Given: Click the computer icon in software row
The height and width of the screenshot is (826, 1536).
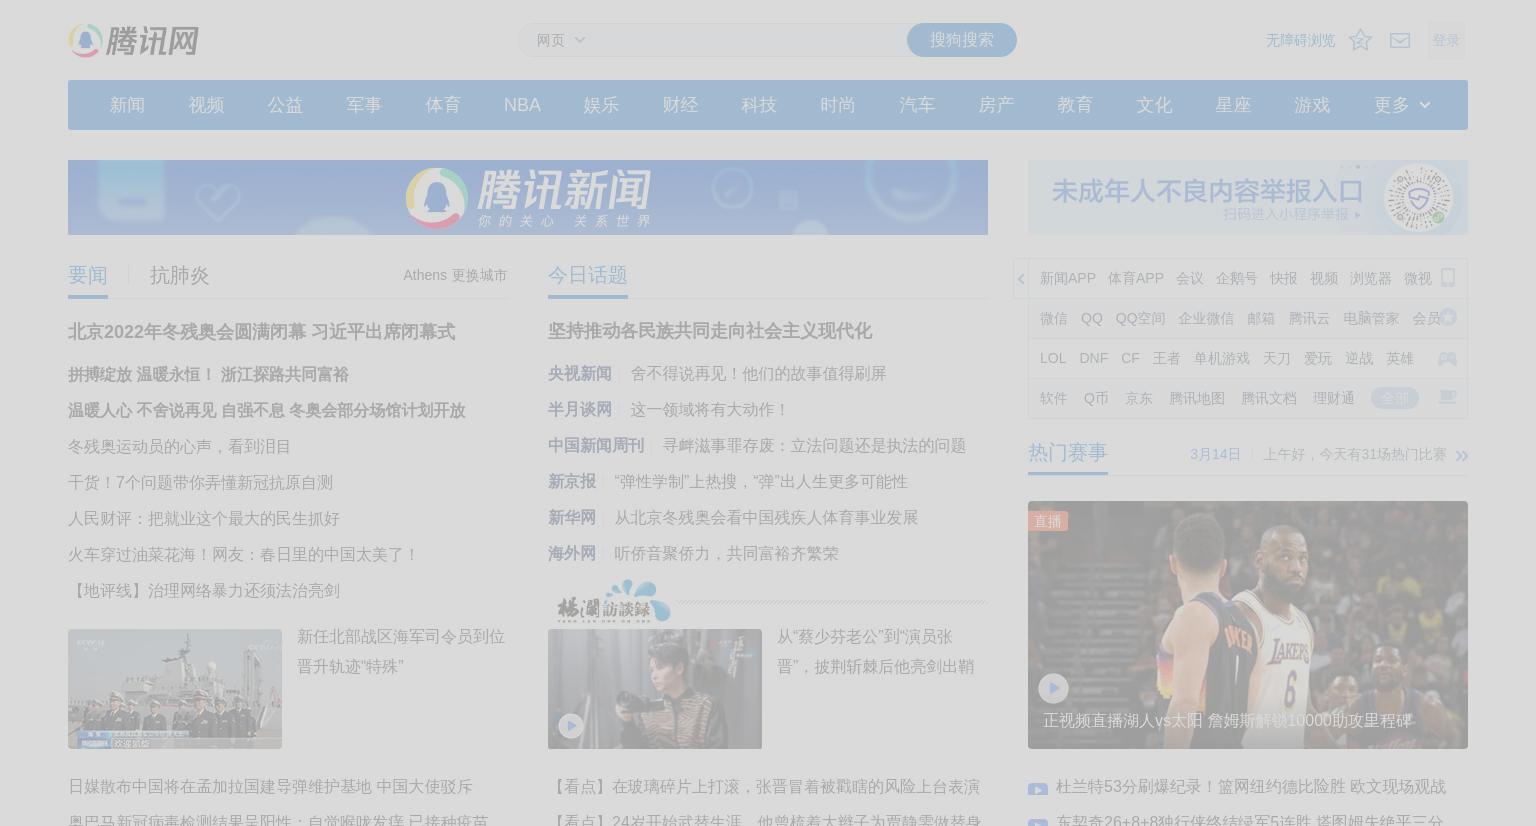Looking at the screenshot, I should [1447, 397].
